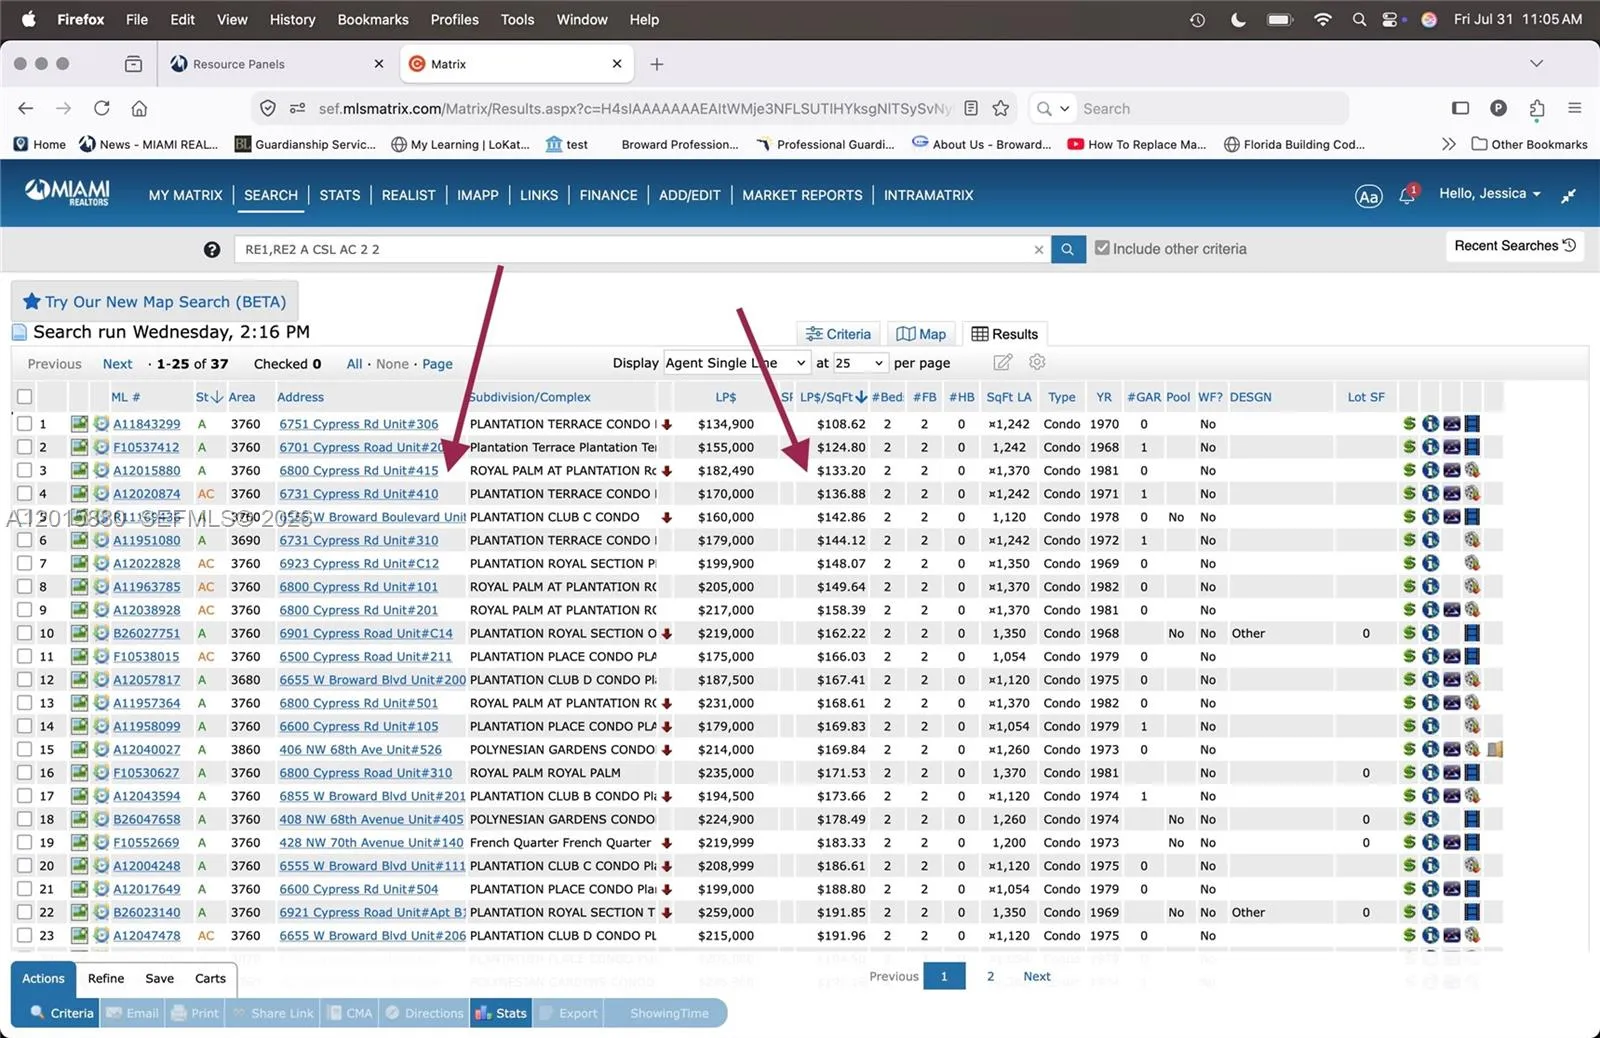This screenshot has width=1600, height=1038.
Task: Open Firefox home button
Action: (x=139, y=108)
